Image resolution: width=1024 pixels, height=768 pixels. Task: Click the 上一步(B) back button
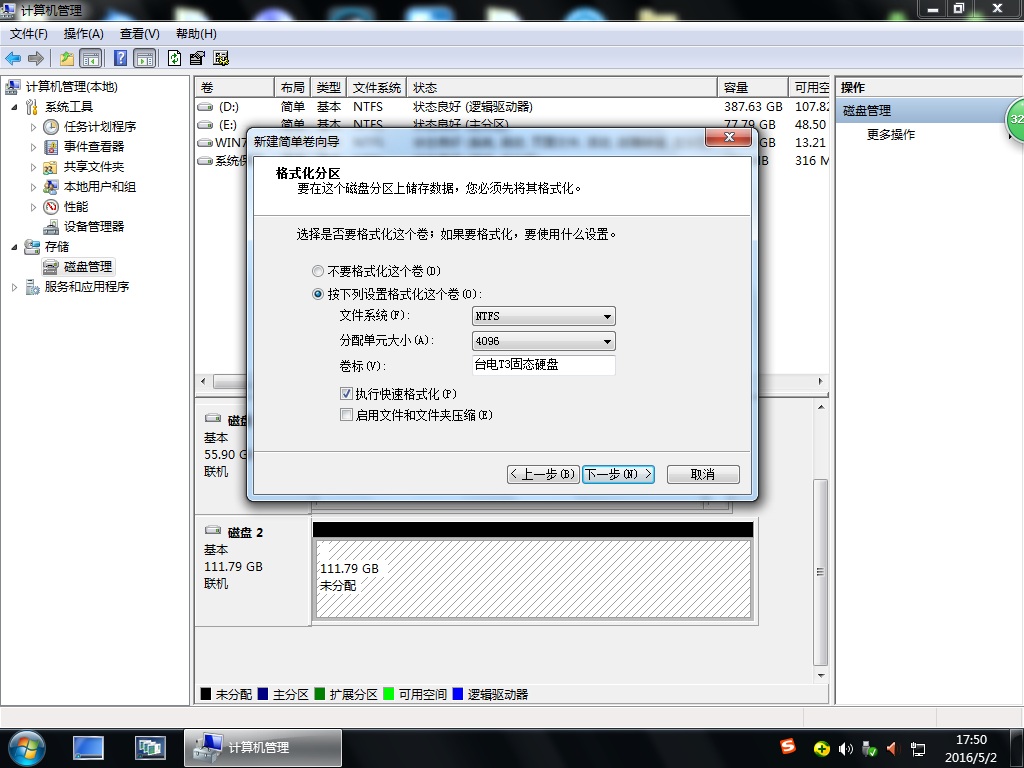click(x=543, y=474)
